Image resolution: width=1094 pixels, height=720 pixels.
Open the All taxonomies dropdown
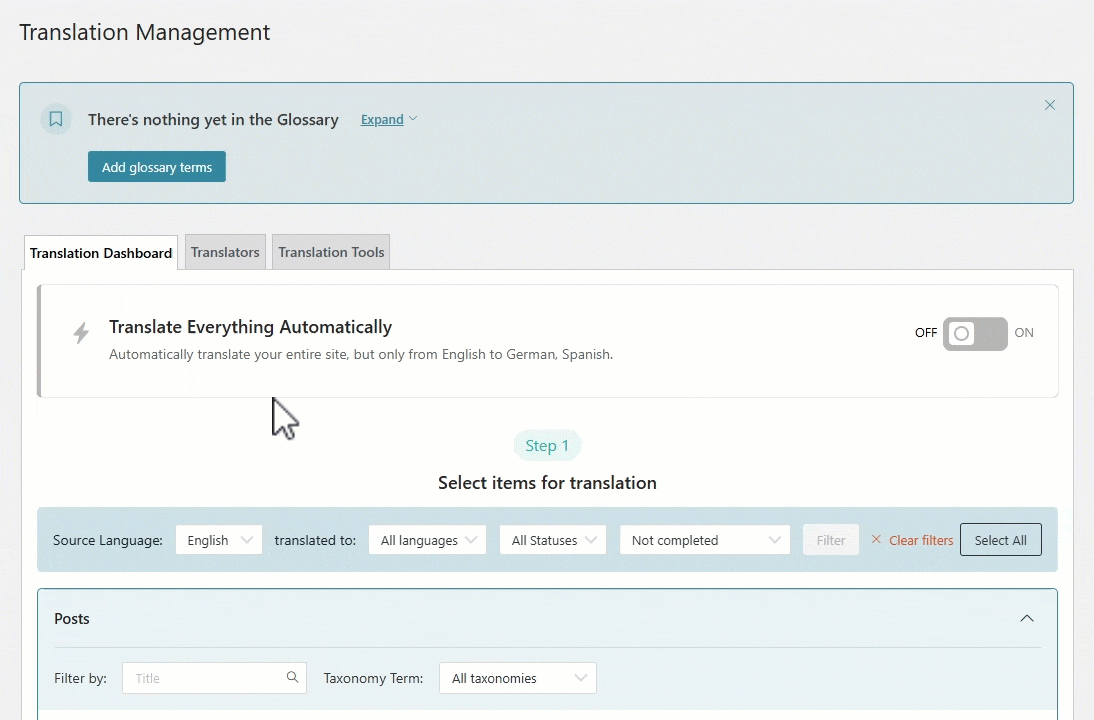pos(517,678)
